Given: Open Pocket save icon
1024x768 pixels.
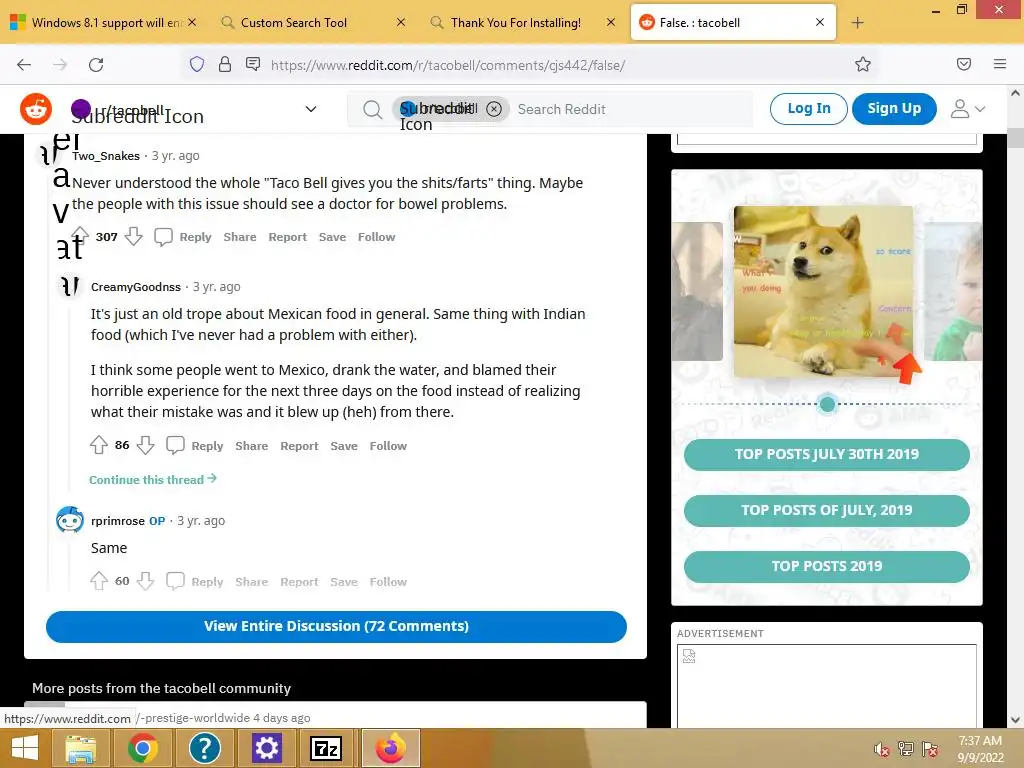Looking at the screenshot, I should pyautogui.click(x=963, y=64).
